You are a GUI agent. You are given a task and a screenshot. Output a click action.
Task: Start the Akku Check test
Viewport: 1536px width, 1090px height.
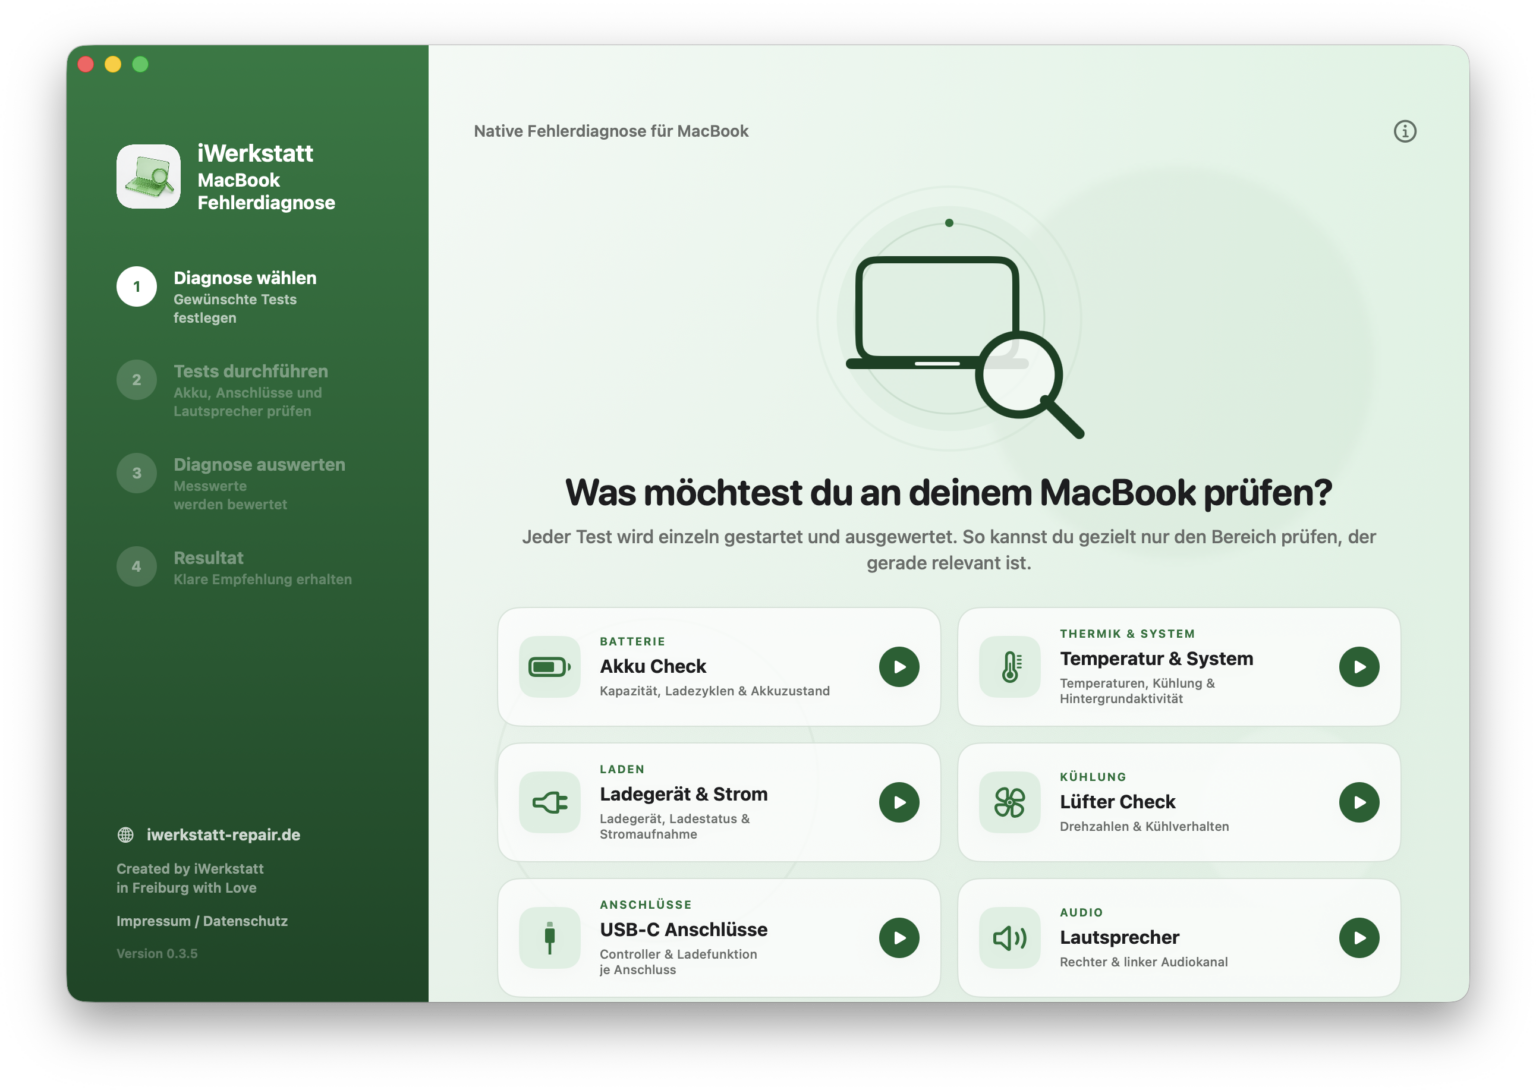tap(899, 667)
